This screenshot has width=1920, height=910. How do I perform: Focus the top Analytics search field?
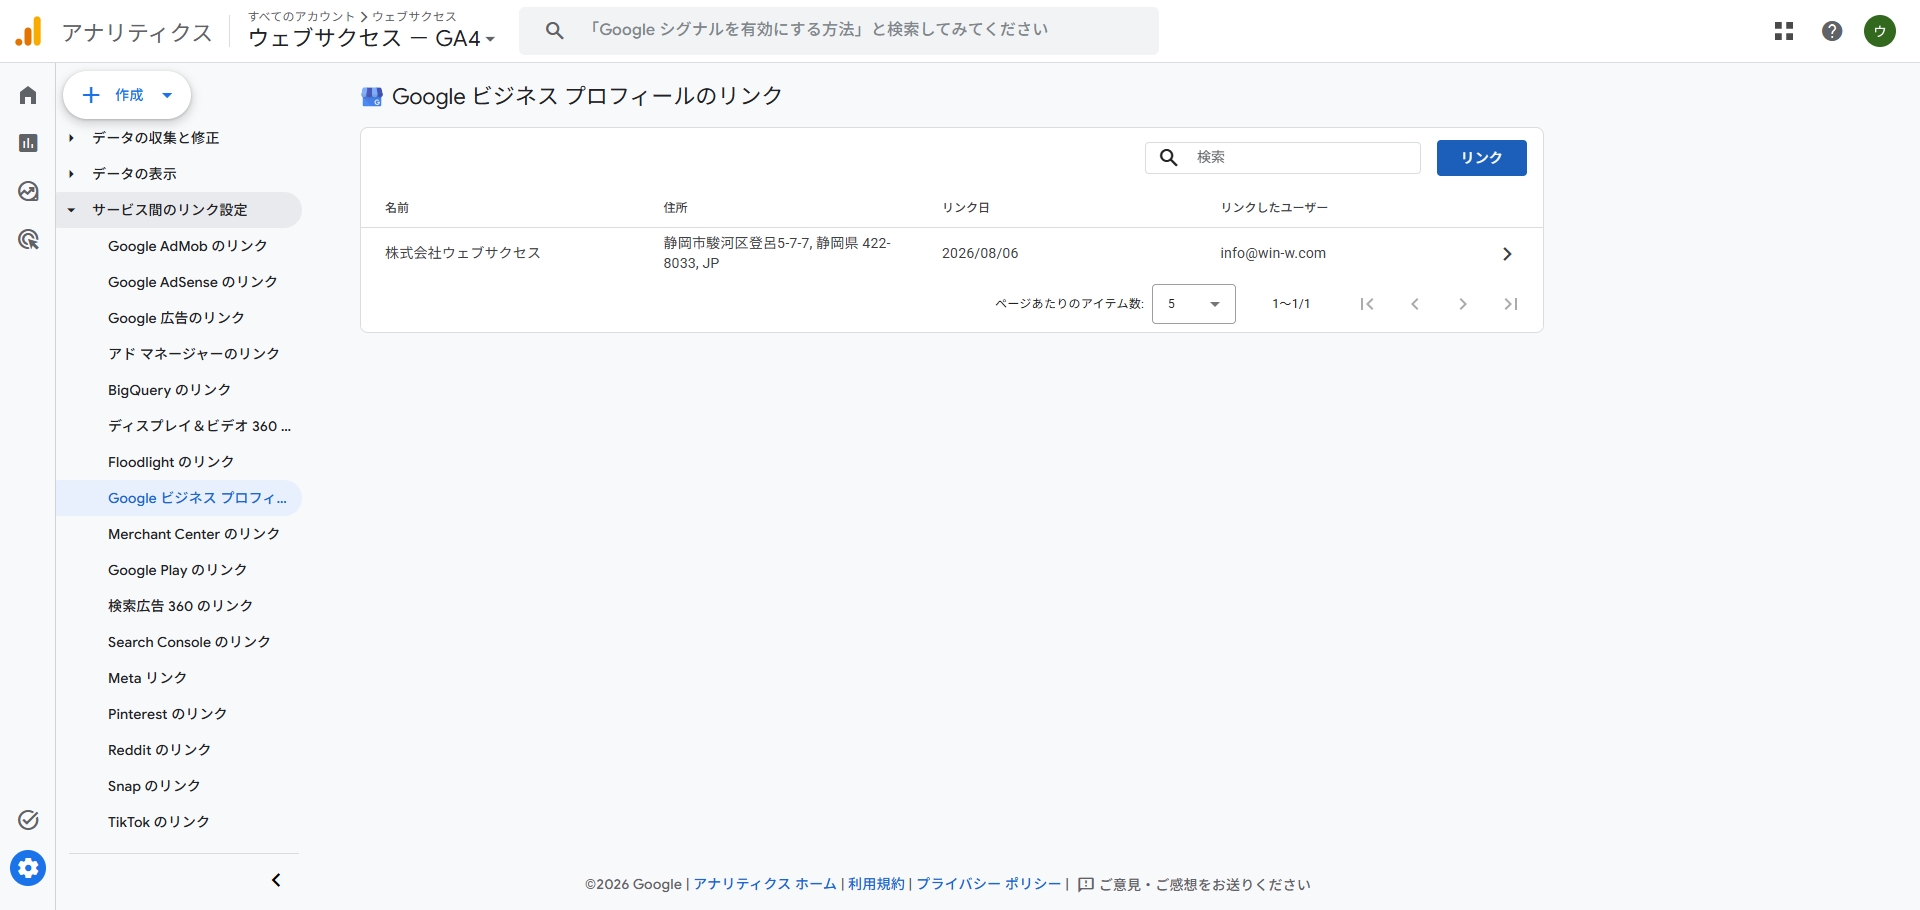pyautogui.click(x=839, y=31)
